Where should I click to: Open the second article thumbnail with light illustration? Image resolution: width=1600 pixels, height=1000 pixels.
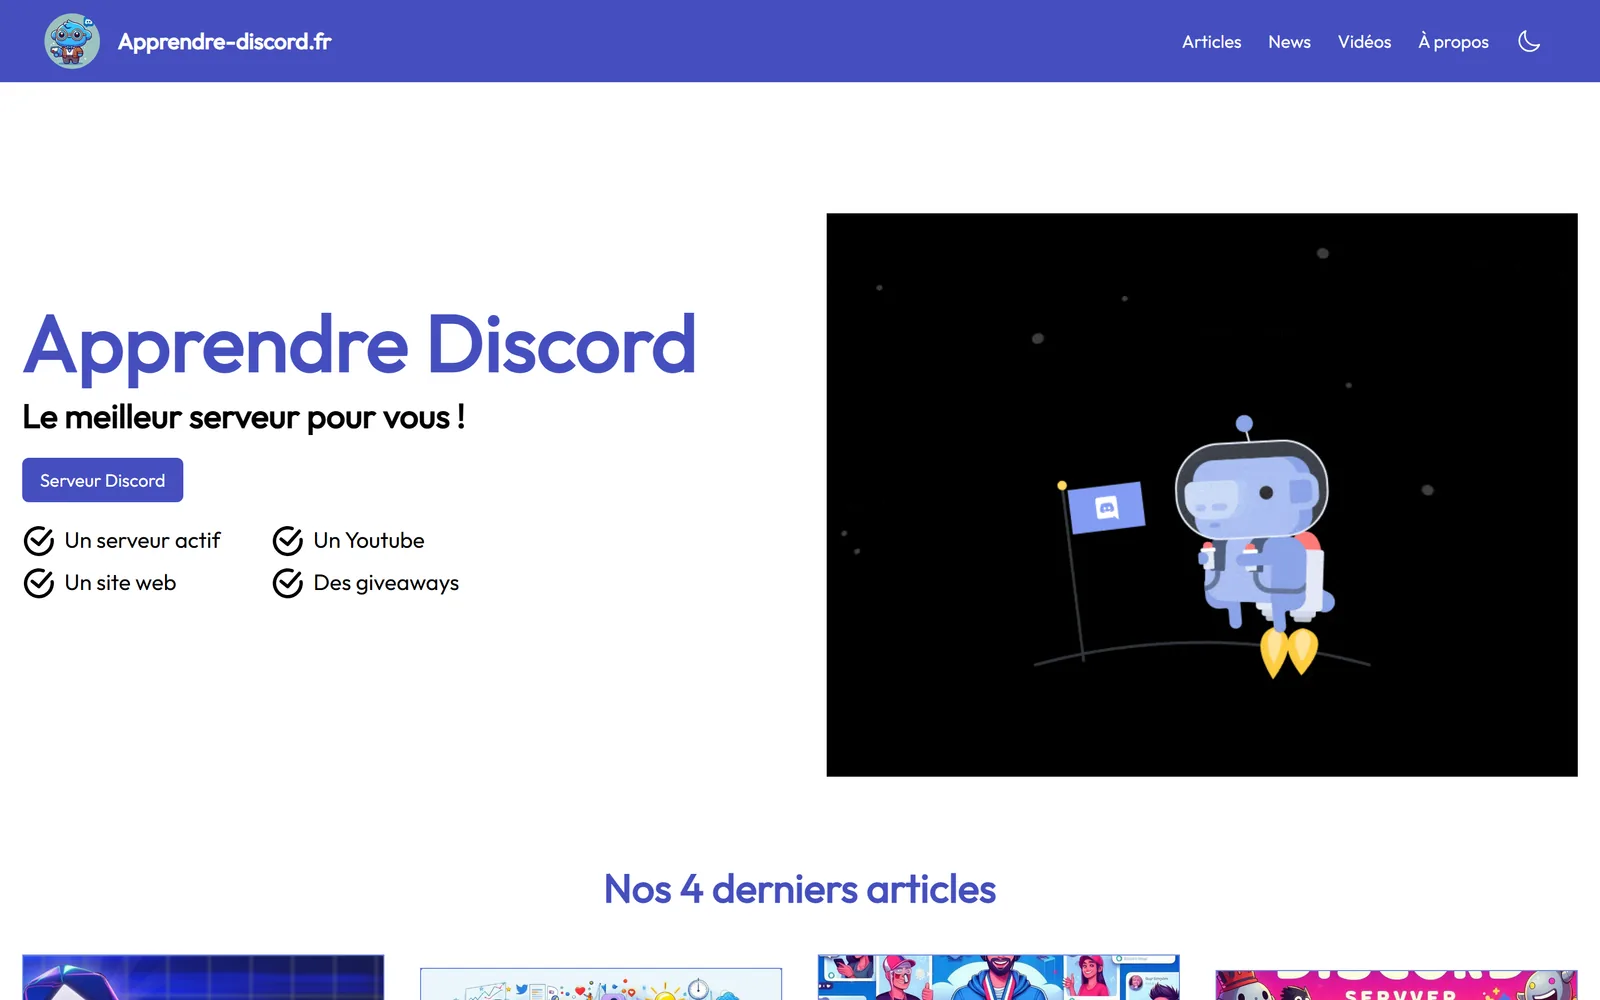601,984
